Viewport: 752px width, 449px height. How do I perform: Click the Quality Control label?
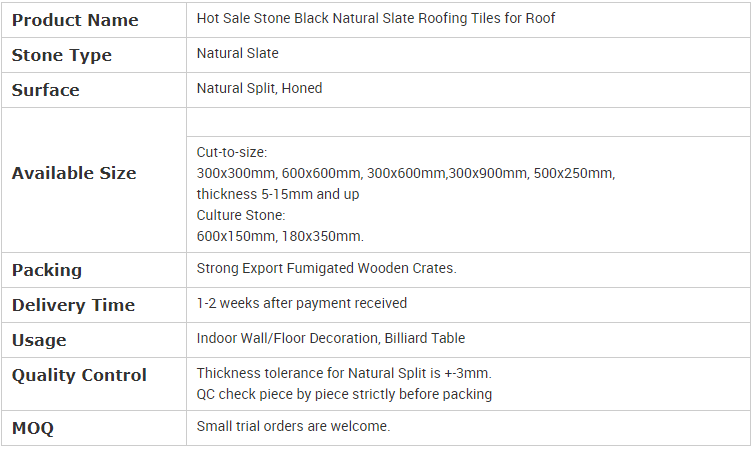pyautogui.click(x=79, y=375)
